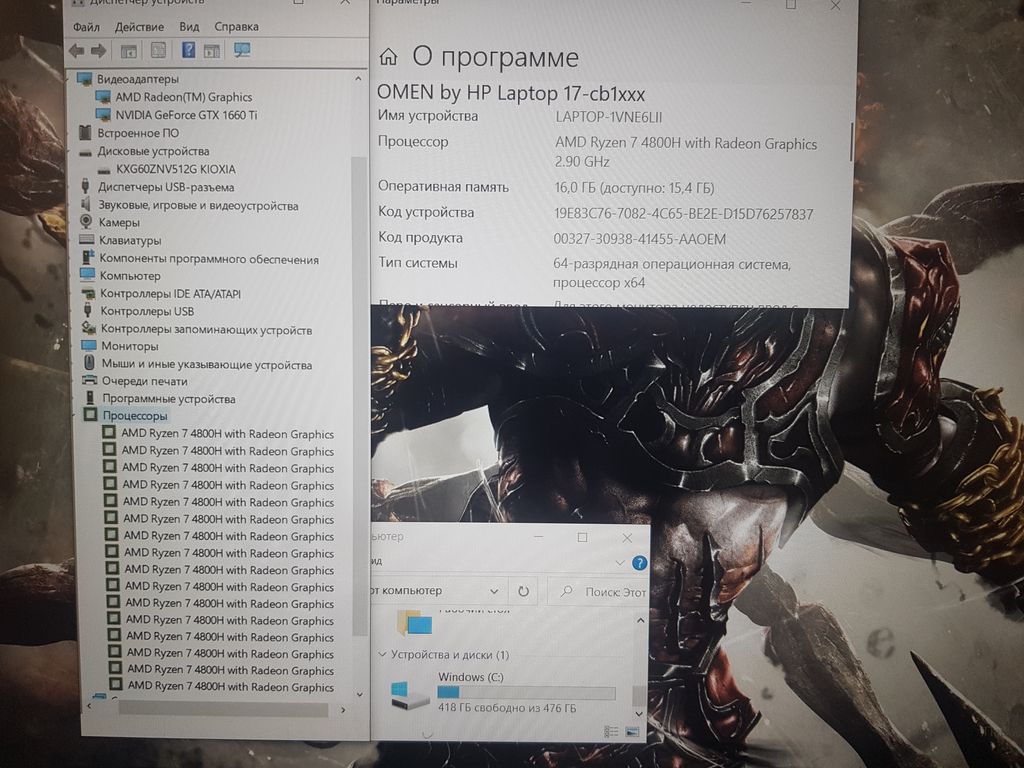Refresh the File Explorer location
This screenshot has width=1024, height=768.
coord(523,591)
